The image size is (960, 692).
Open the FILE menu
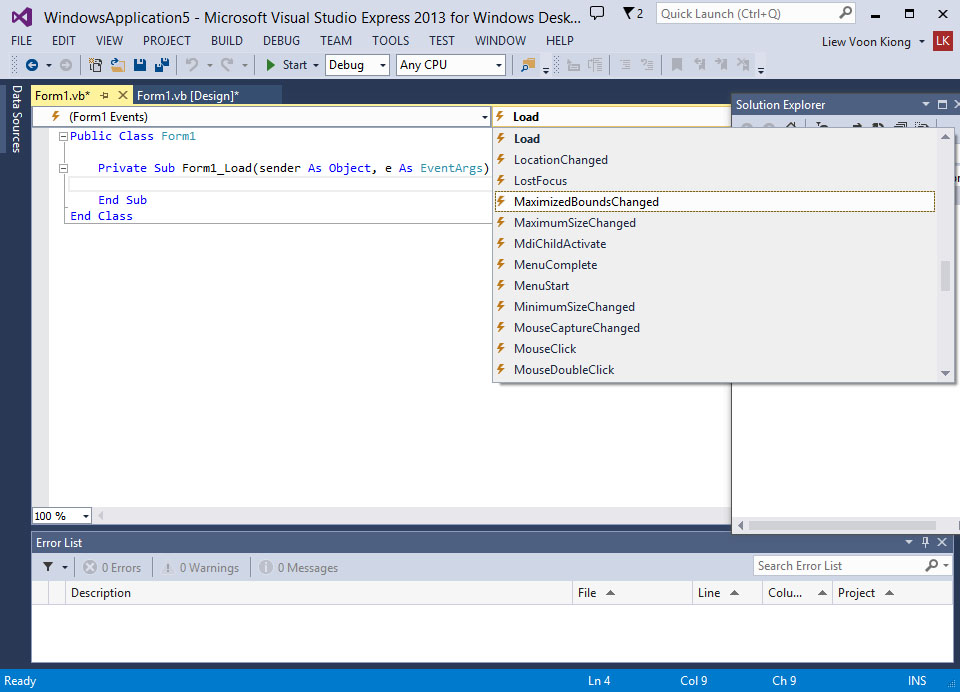21,41
